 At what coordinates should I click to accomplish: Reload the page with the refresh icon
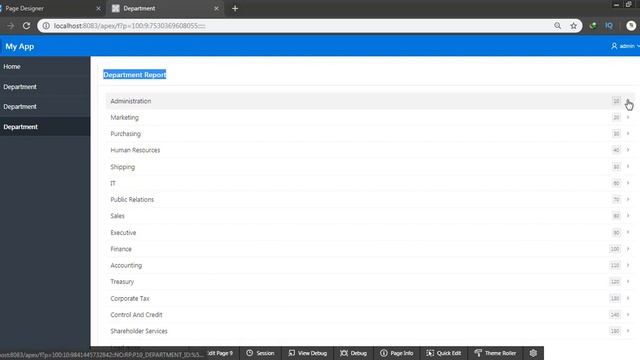27,26
